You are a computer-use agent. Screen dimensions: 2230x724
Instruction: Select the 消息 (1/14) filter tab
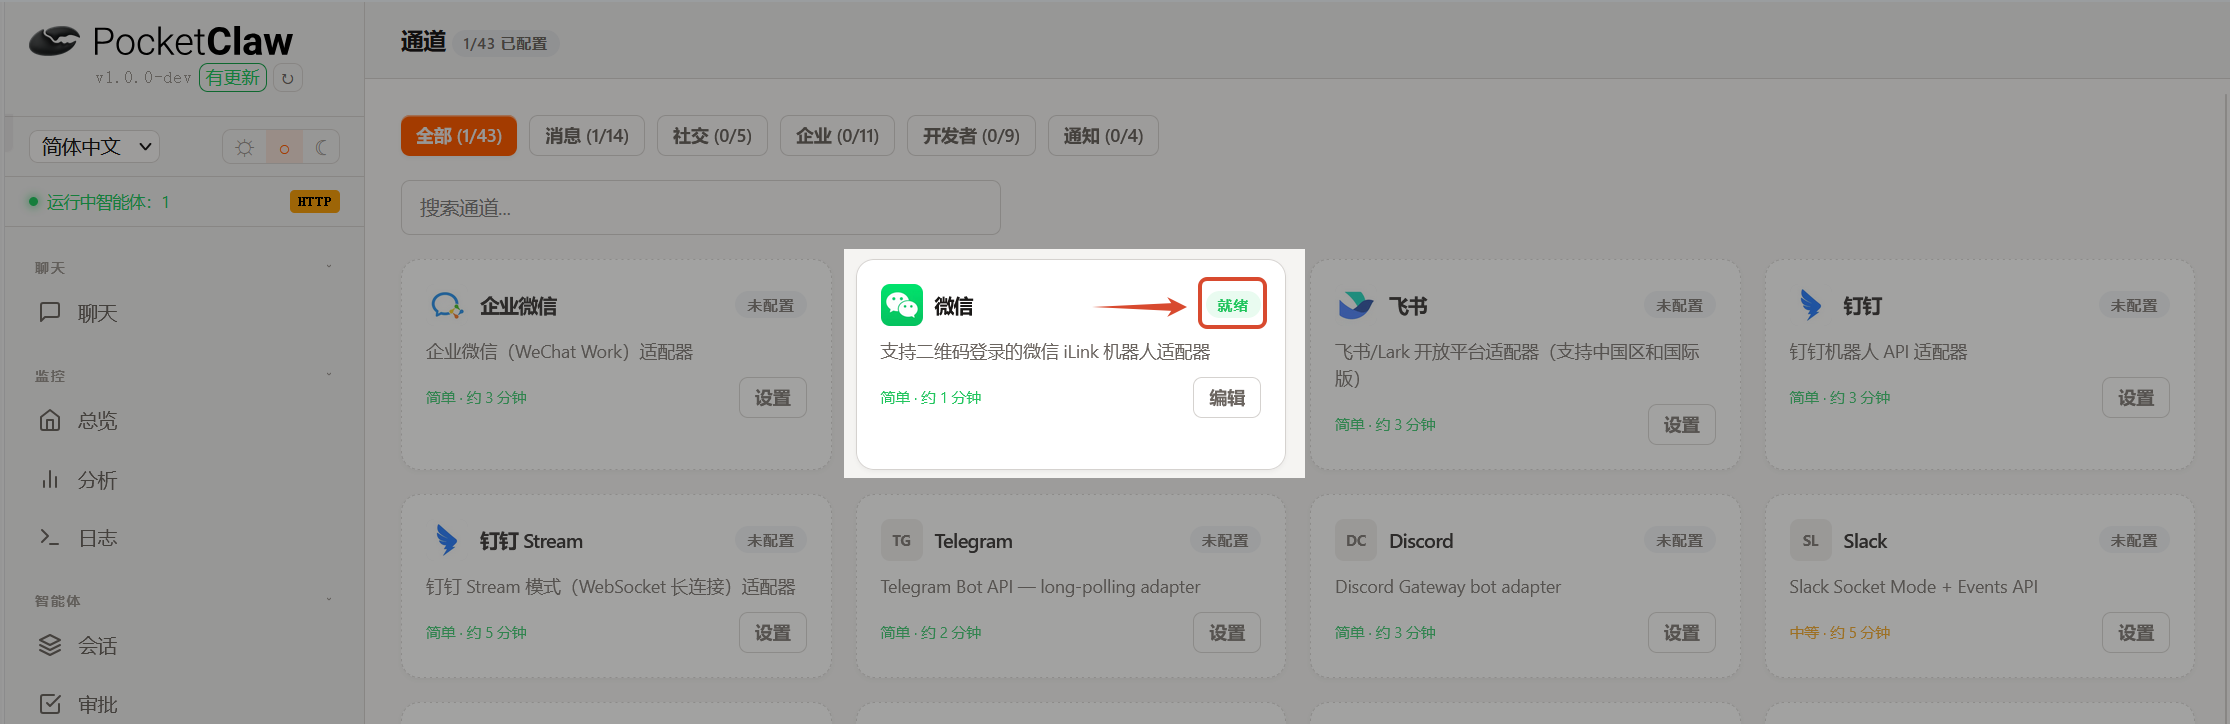(587, 136)
